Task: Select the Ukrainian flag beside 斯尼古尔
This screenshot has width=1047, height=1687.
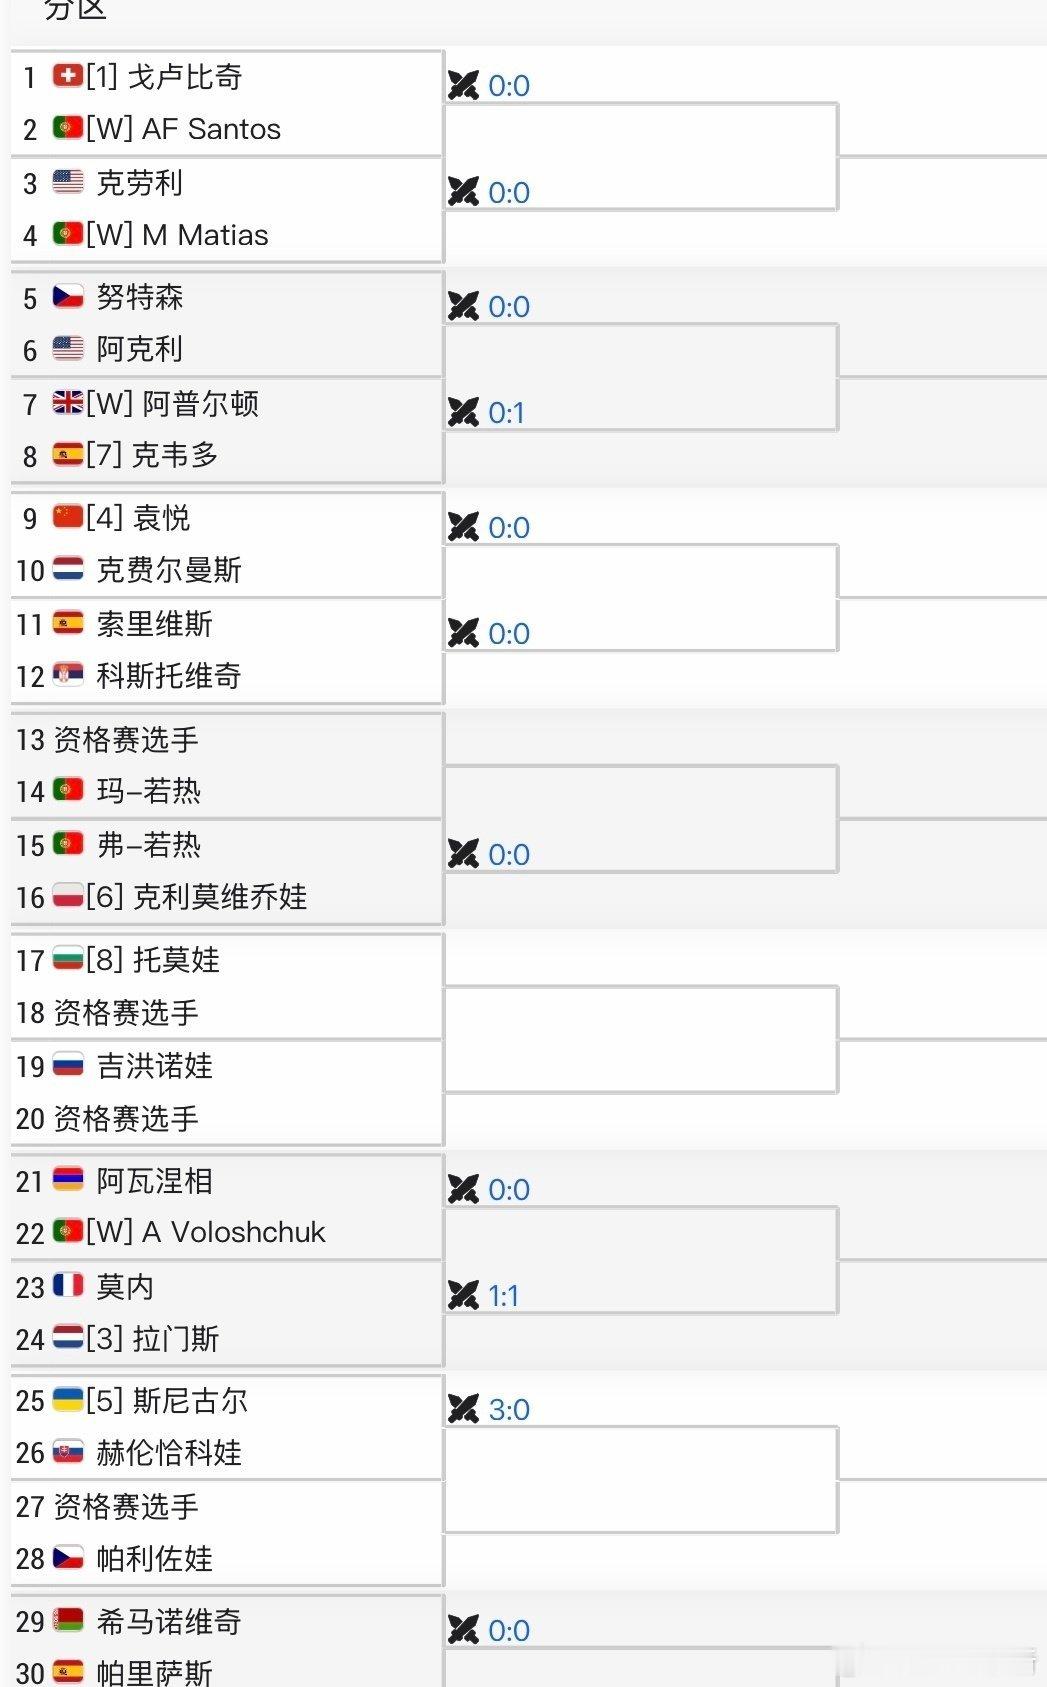Action: [65, 1402]
